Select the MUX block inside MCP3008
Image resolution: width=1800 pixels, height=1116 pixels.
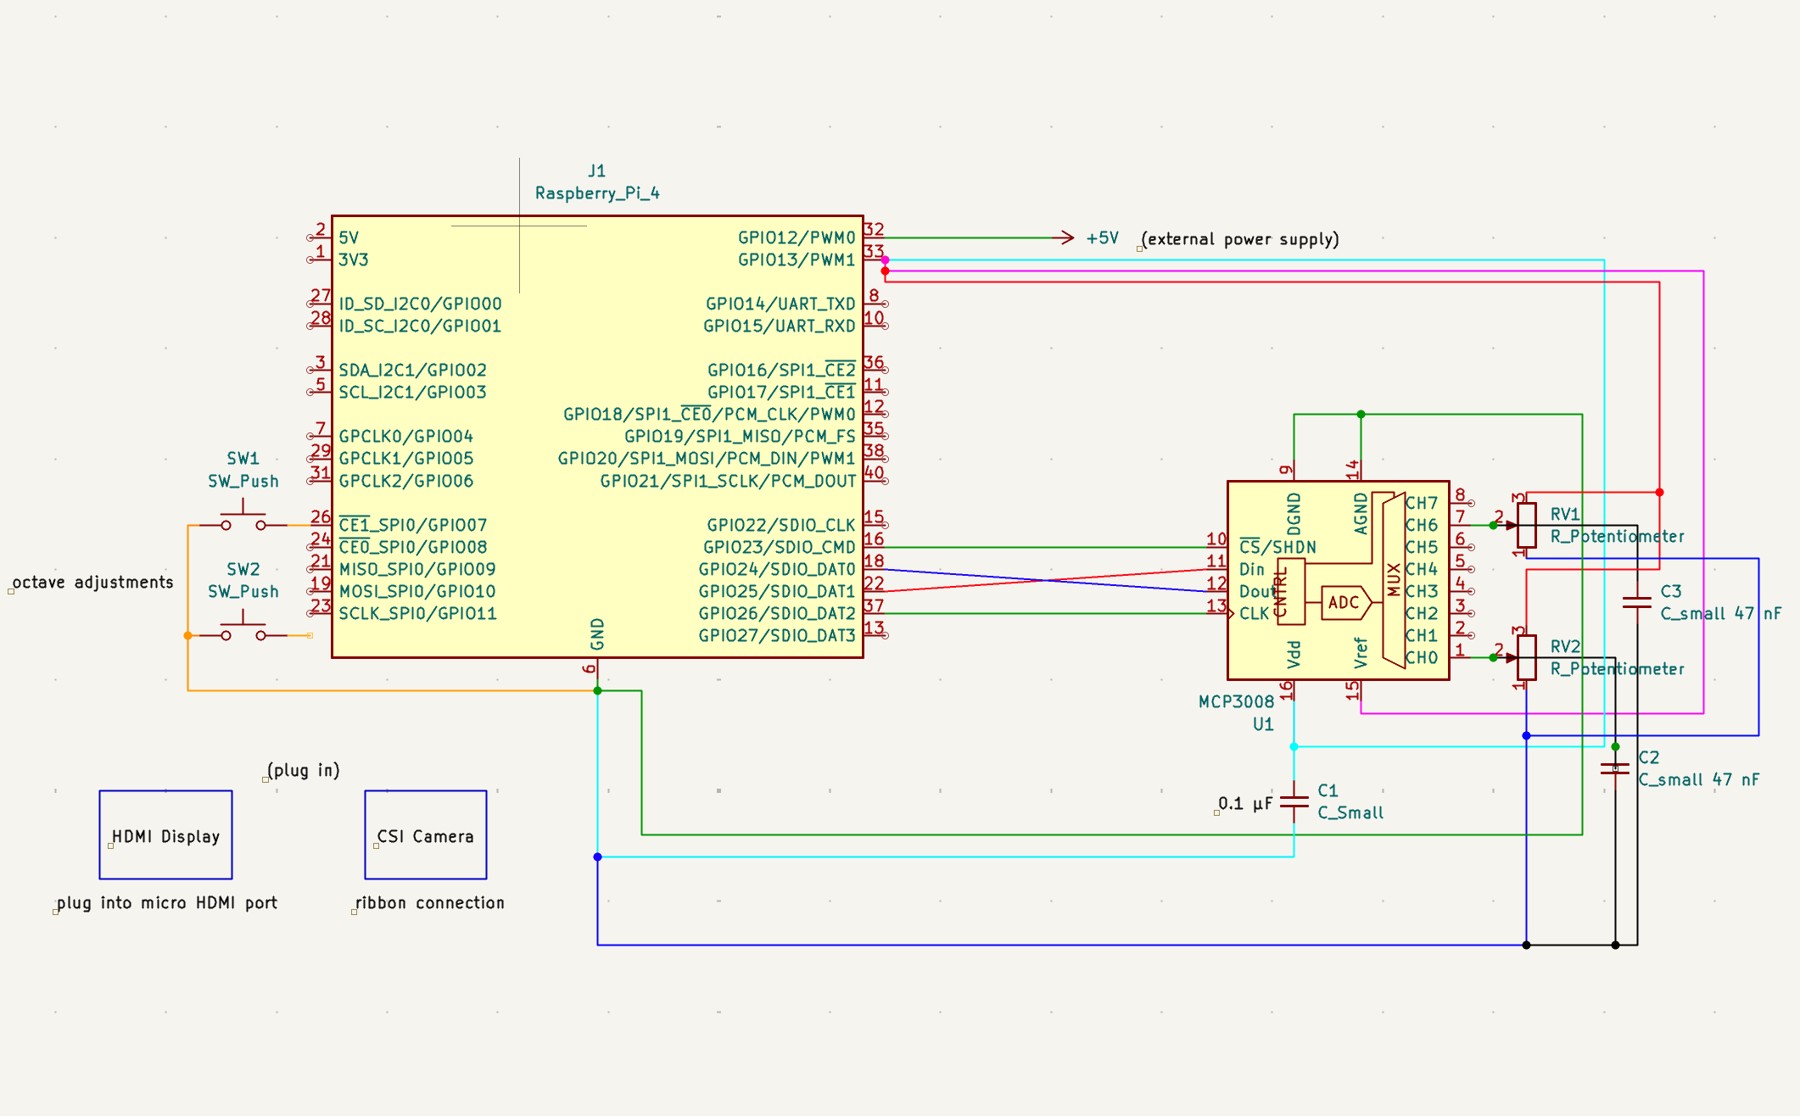1393,580
